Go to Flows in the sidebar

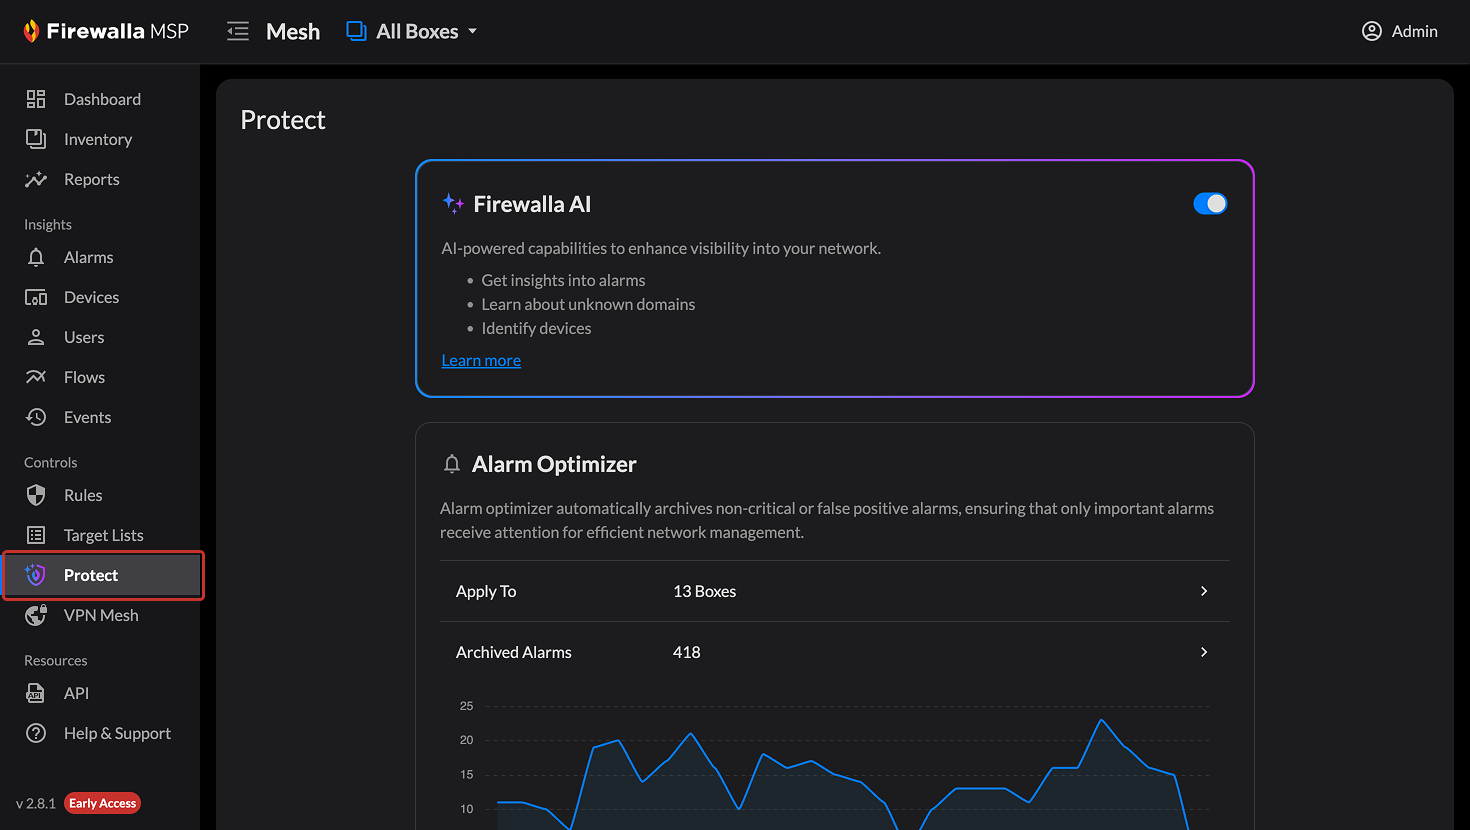point(84,377)
